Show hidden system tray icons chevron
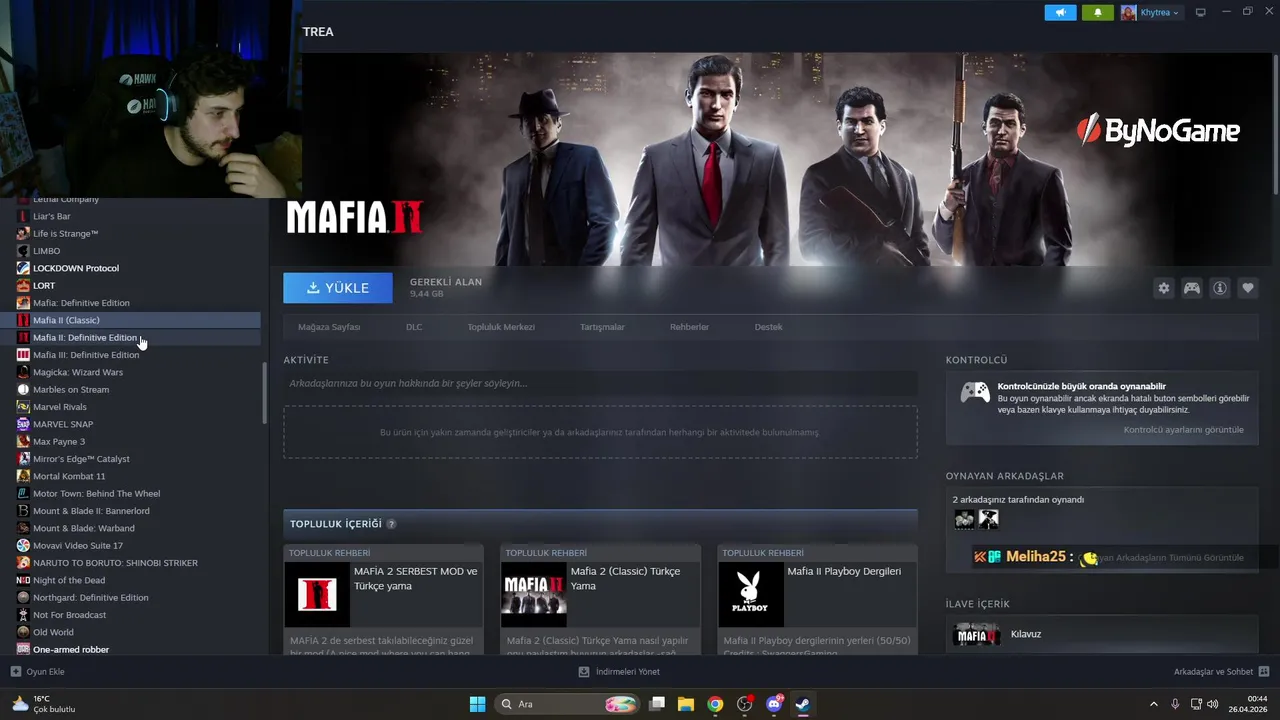 [x=1153, y=704]
